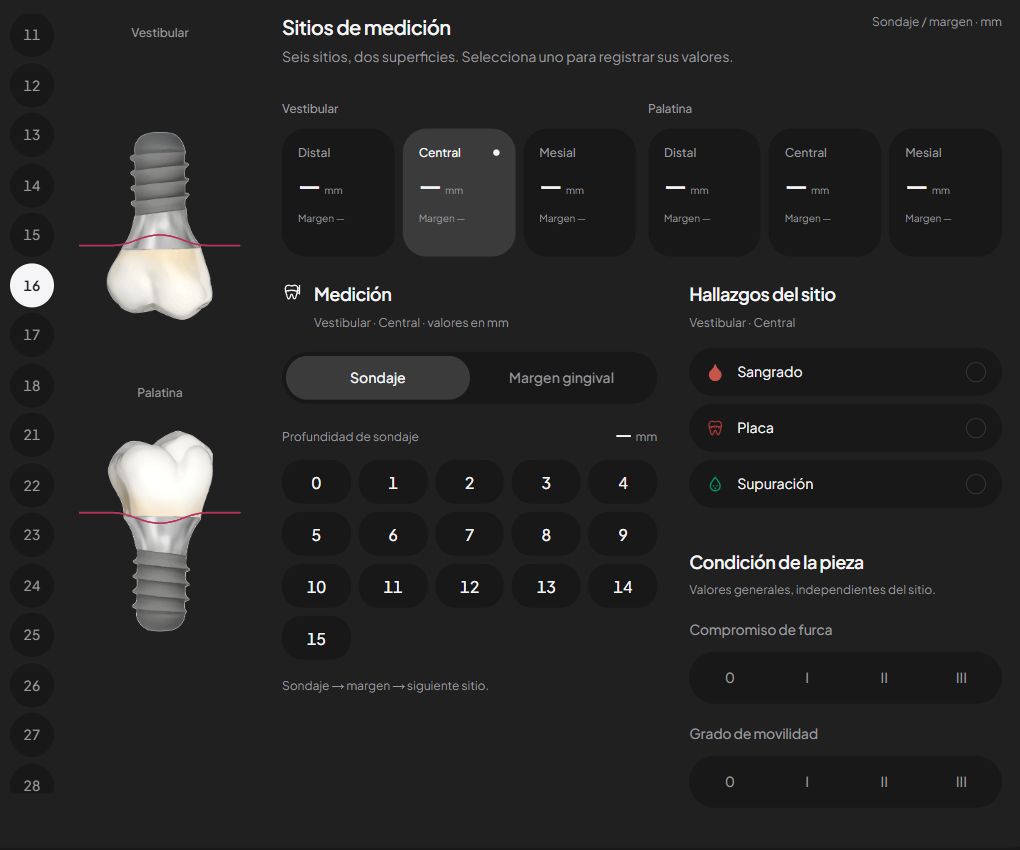This screenshot has height=850, width=1020.
Task: Select tooth 17 in the sidebar
Action: [x=32, y=335]
